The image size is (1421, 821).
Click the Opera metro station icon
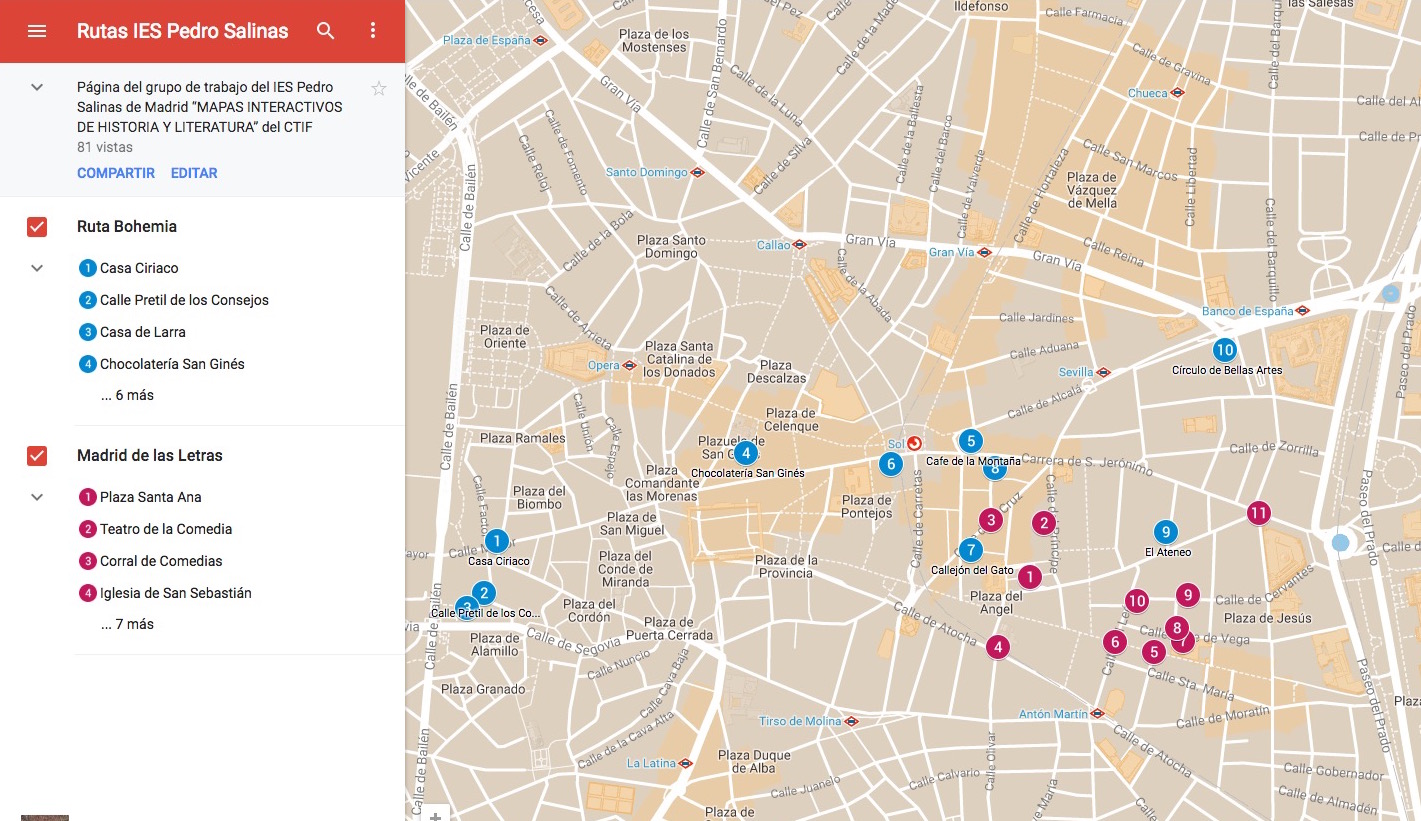pyautogui.click(x=629, y=365)
